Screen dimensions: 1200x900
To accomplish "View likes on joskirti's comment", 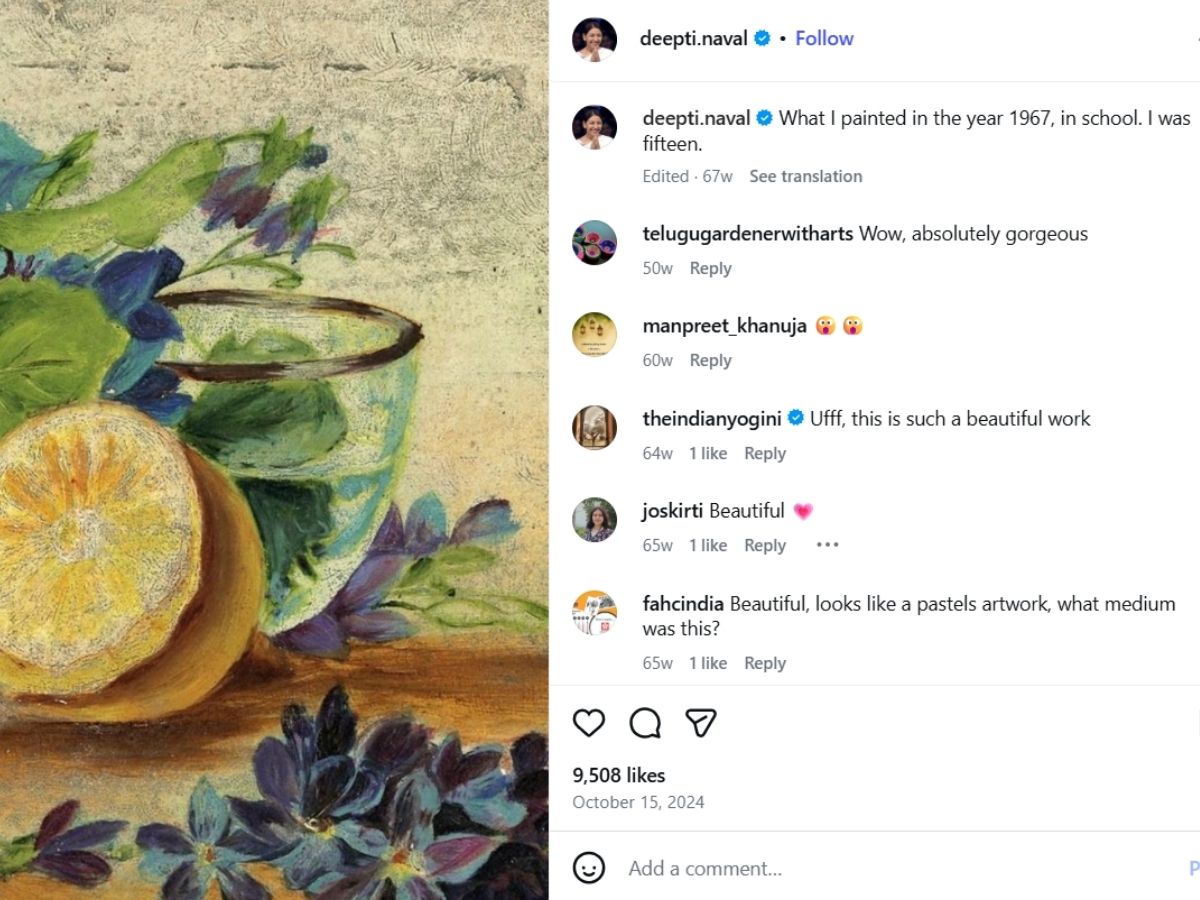I will 707,545.
